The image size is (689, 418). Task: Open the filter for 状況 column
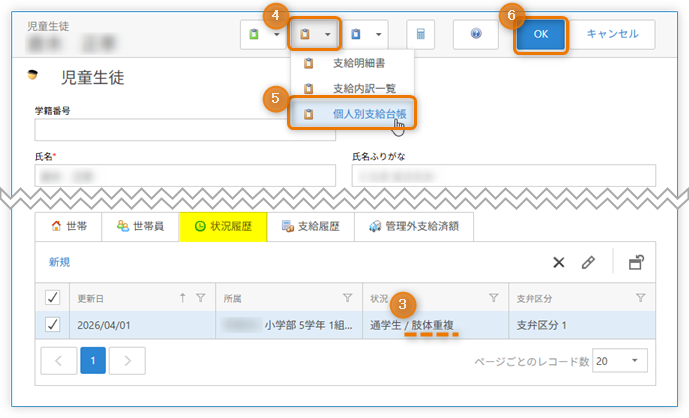click(494, 298)
